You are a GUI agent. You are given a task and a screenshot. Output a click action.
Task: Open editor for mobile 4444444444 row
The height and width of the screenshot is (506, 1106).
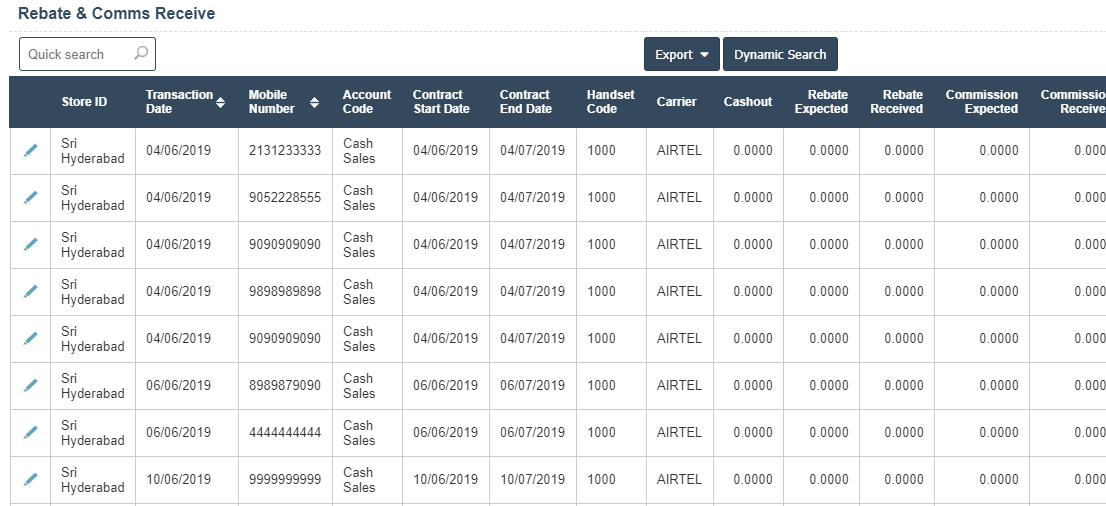[x=31, y=432]
